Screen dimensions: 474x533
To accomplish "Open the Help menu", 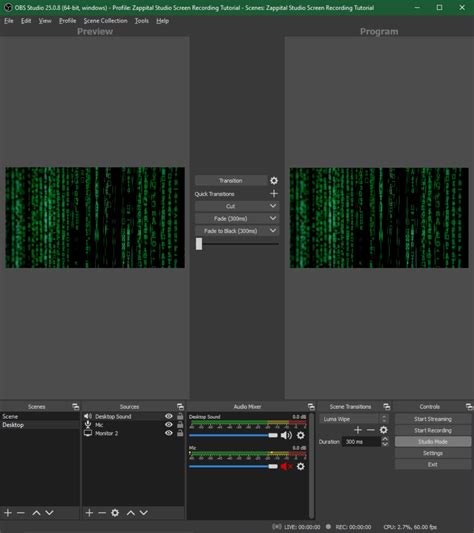I will (163, 21).
